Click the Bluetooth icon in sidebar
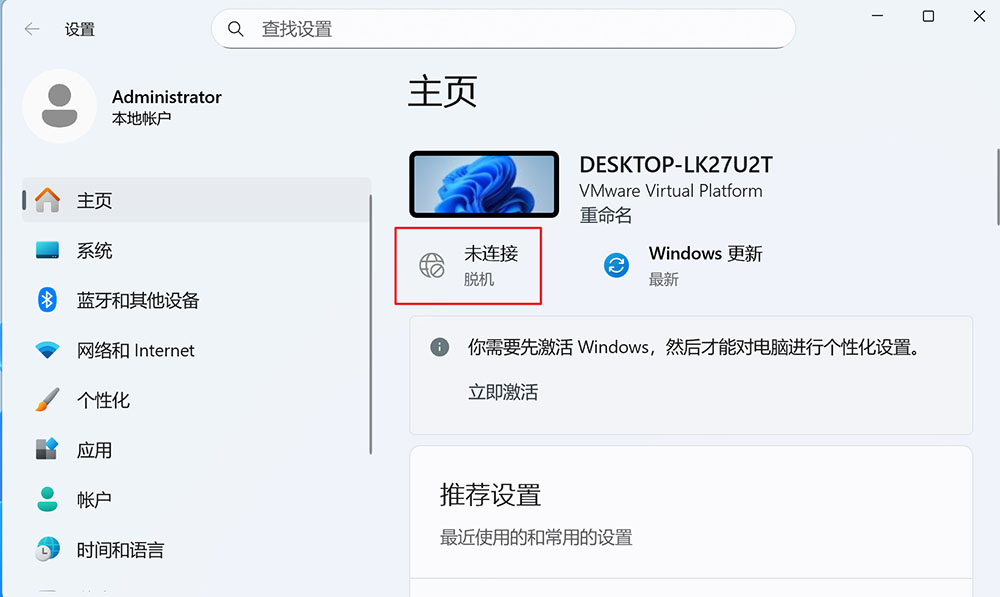Image resolution: width=1000 pixels, height=597 pixels. pos(47,300)
